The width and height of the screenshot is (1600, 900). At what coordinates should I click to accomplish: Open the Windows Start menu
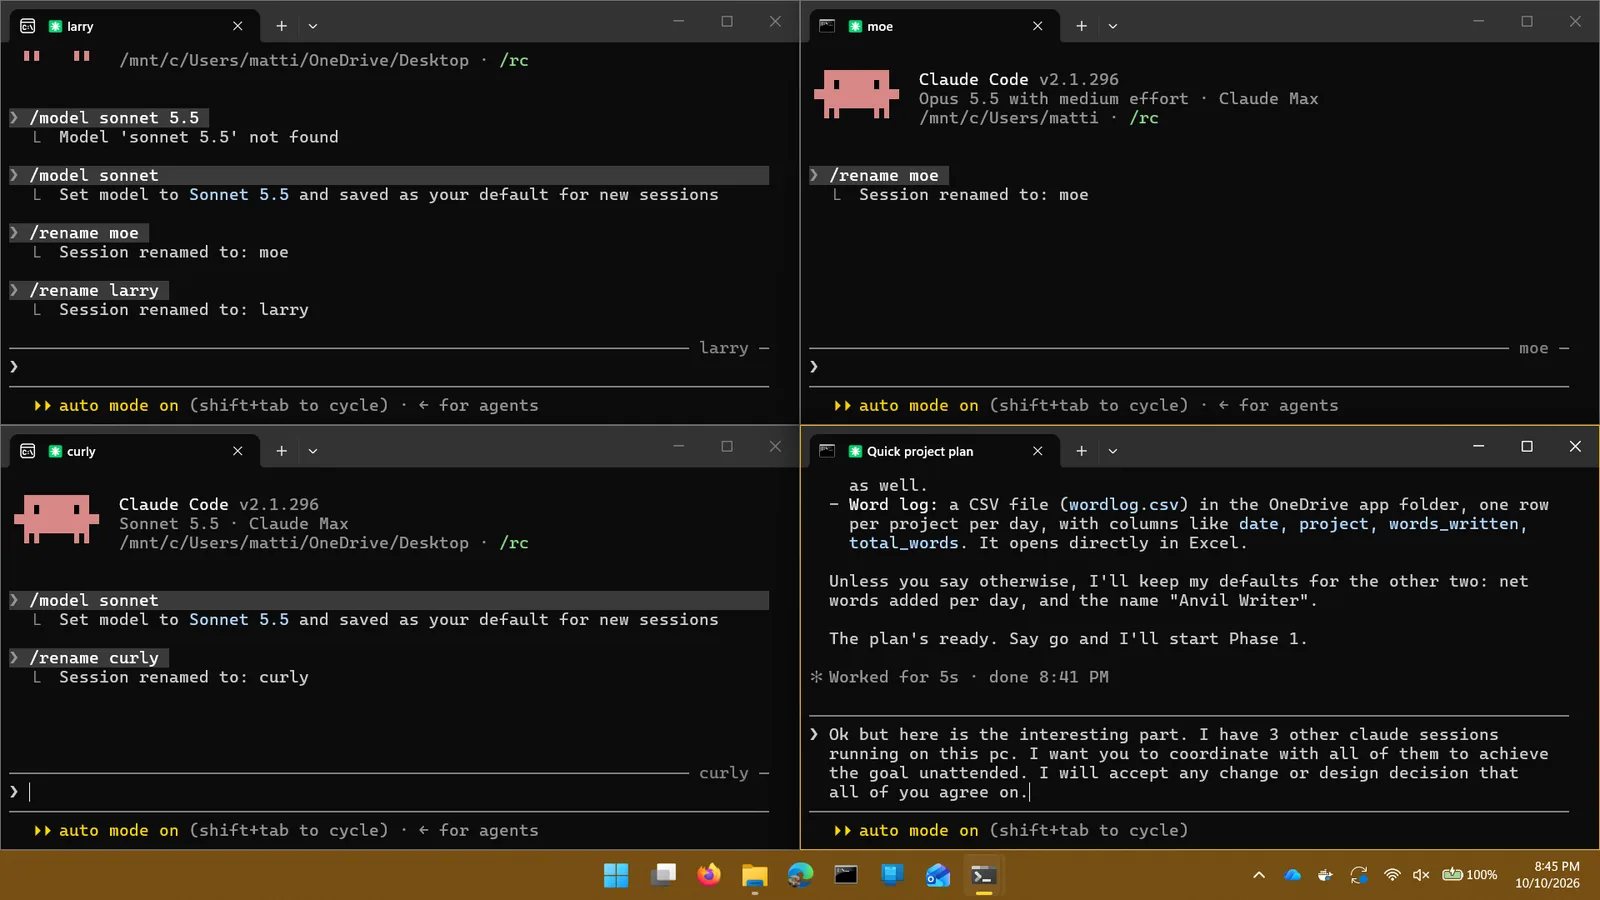[x=616, y=875]
